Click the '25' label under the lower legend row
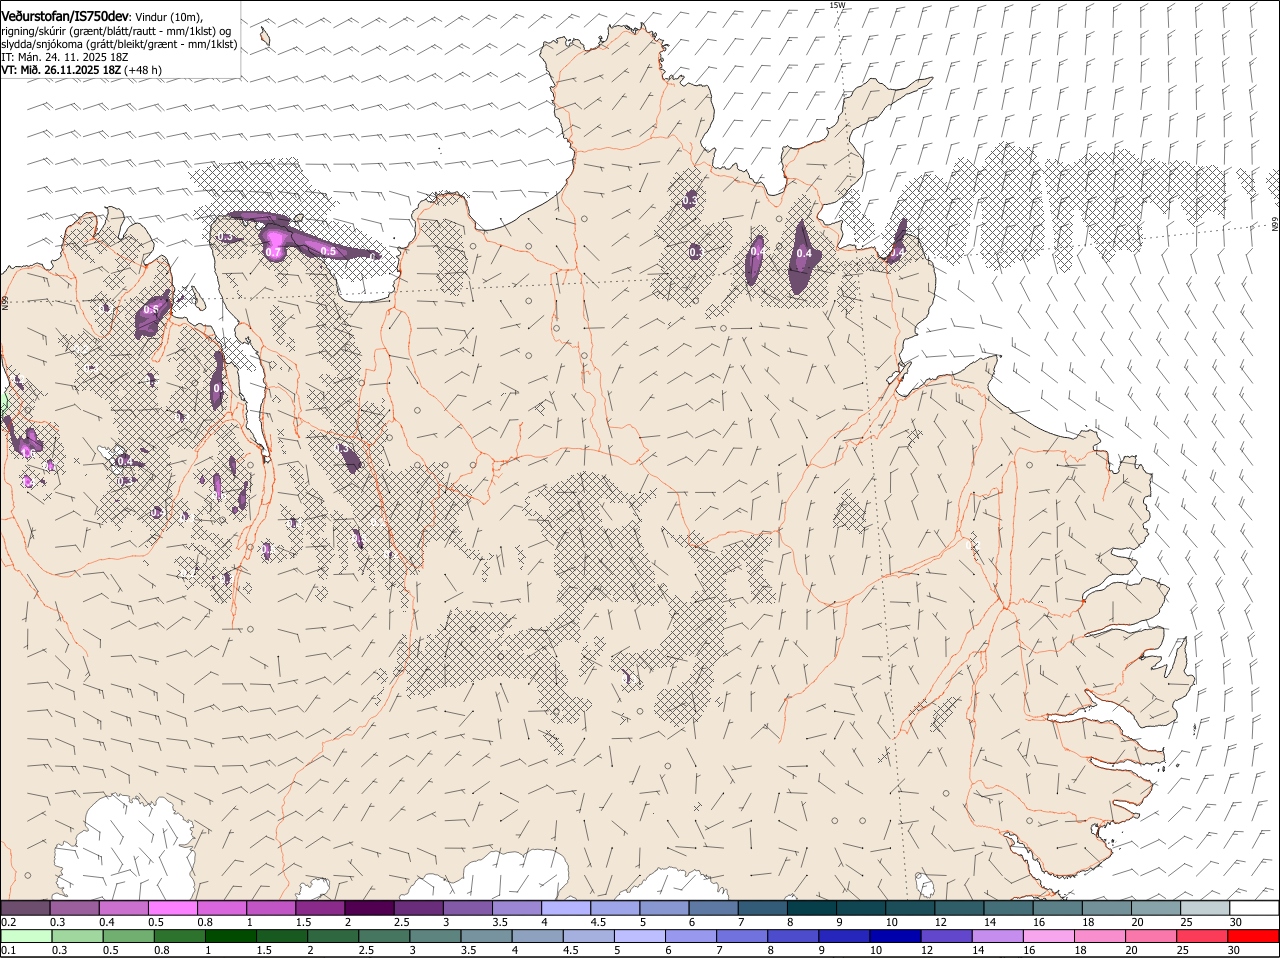Screen dimensions: 1280x958 tap(1184, 950)
